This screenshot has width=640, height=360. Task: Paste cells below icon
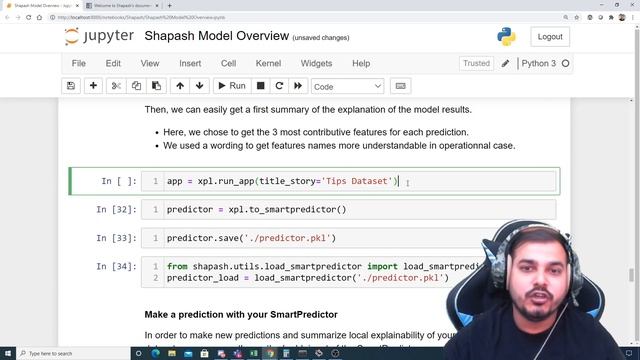[156, 86]
